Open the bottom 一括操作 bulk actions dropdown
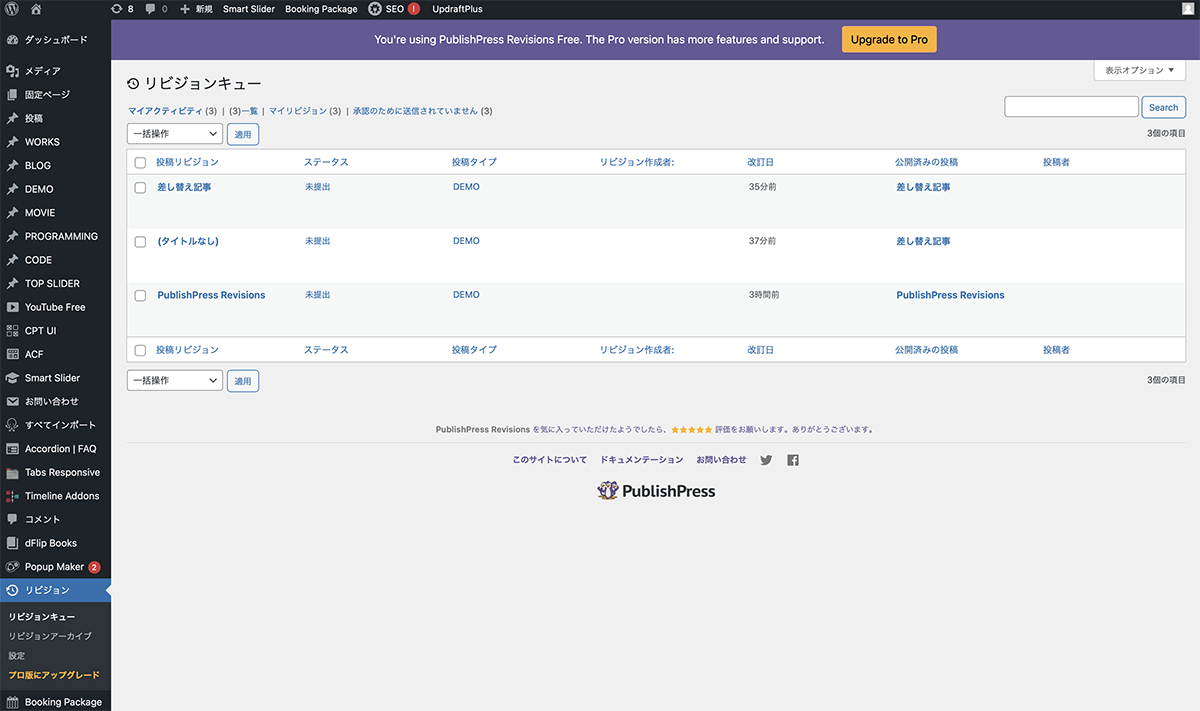This screenshot has width=1200, height=711. pos(174,380)
